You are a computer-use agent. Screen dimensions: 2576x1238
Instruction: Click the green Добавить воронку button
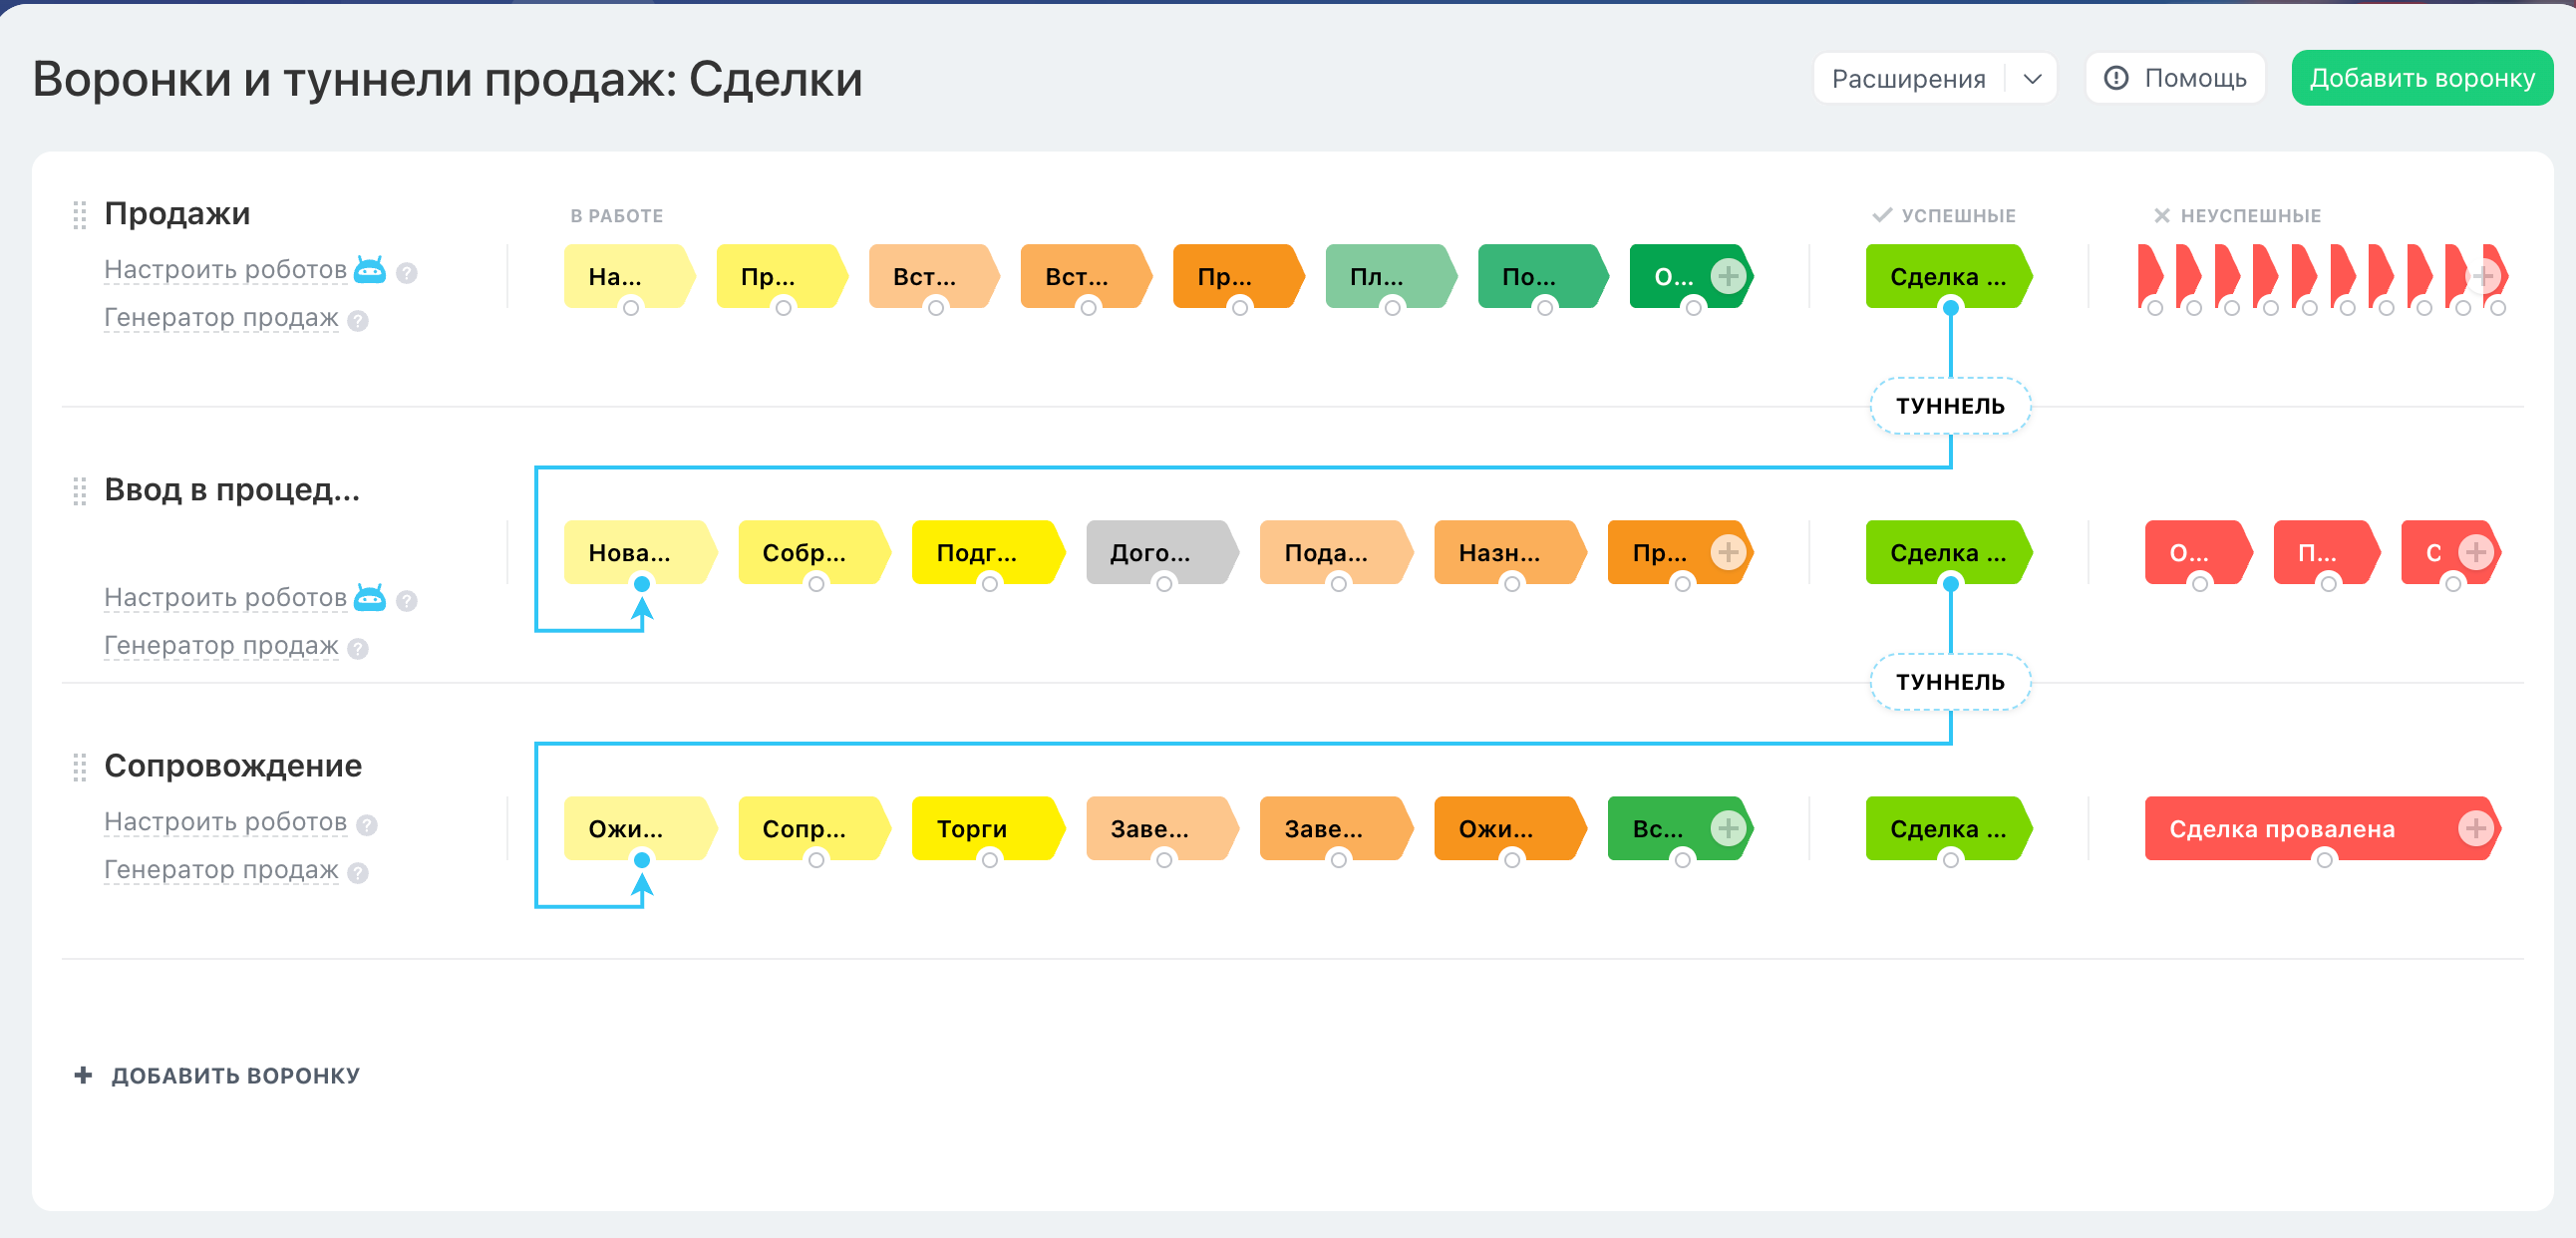tap(2421, 78)
